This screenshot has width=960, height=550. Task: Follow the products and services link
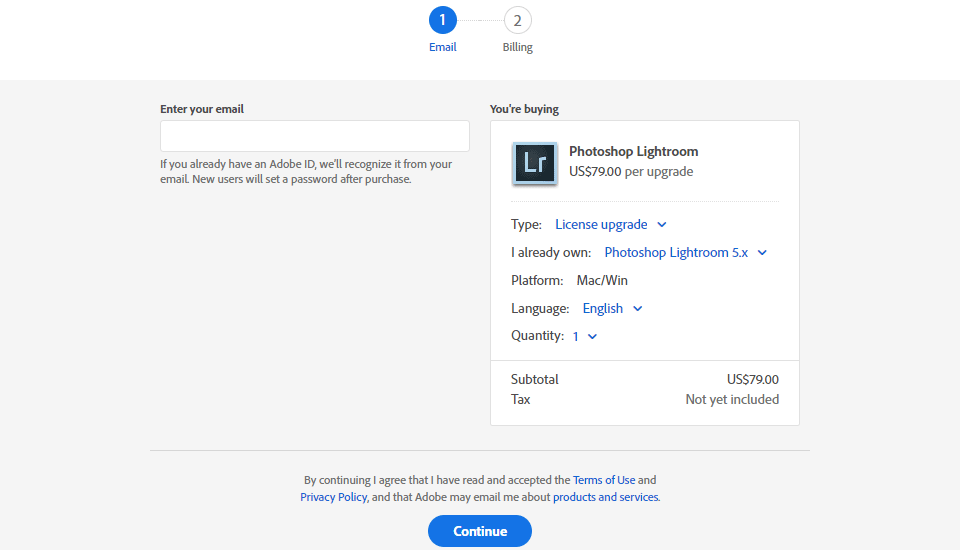point(606,497)
